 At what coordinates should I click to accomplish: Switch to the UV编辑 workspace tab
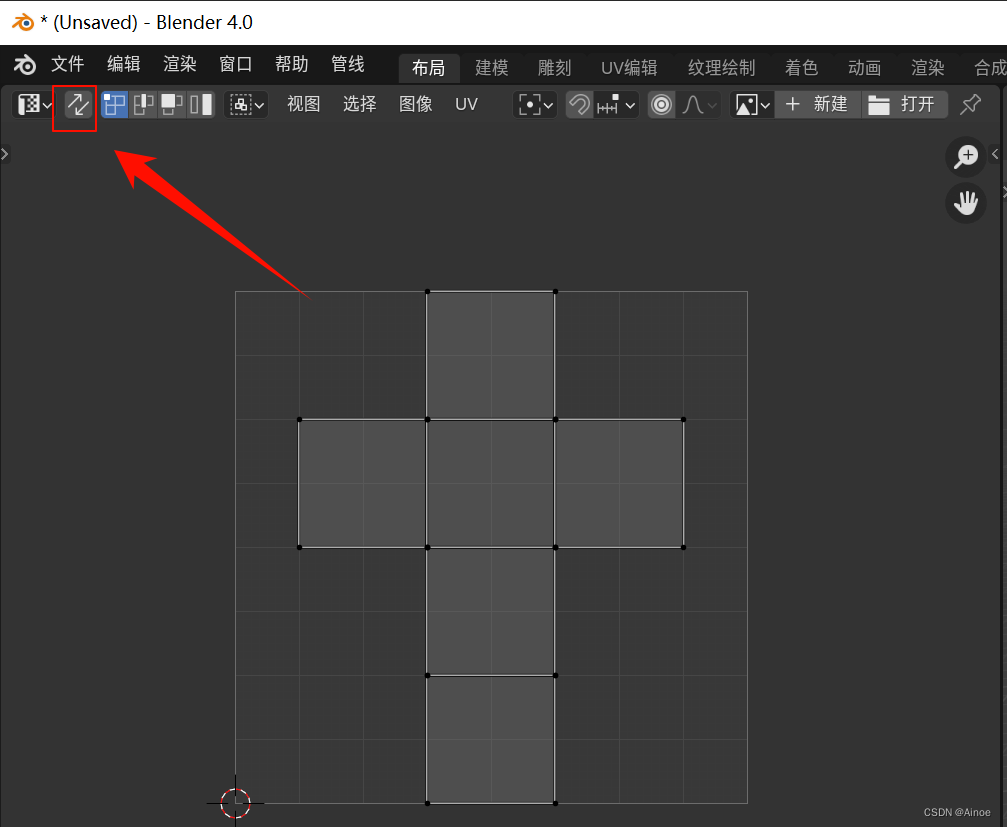tap(629, 67)
